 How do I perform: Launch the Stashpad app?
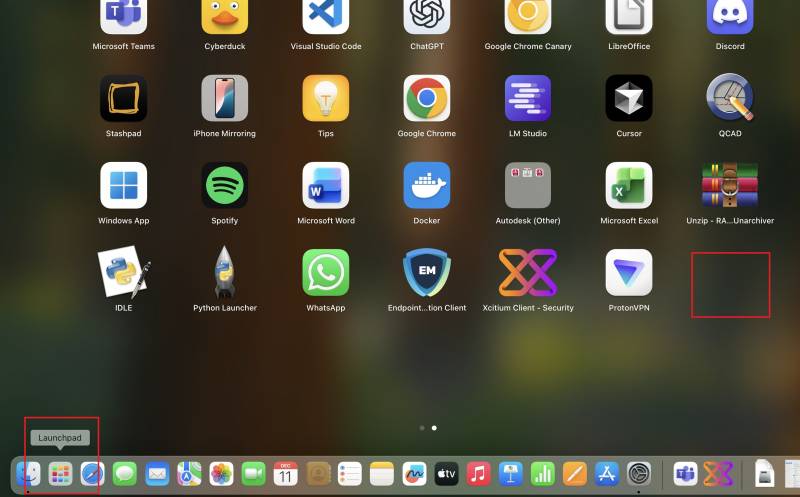[123, 98]
